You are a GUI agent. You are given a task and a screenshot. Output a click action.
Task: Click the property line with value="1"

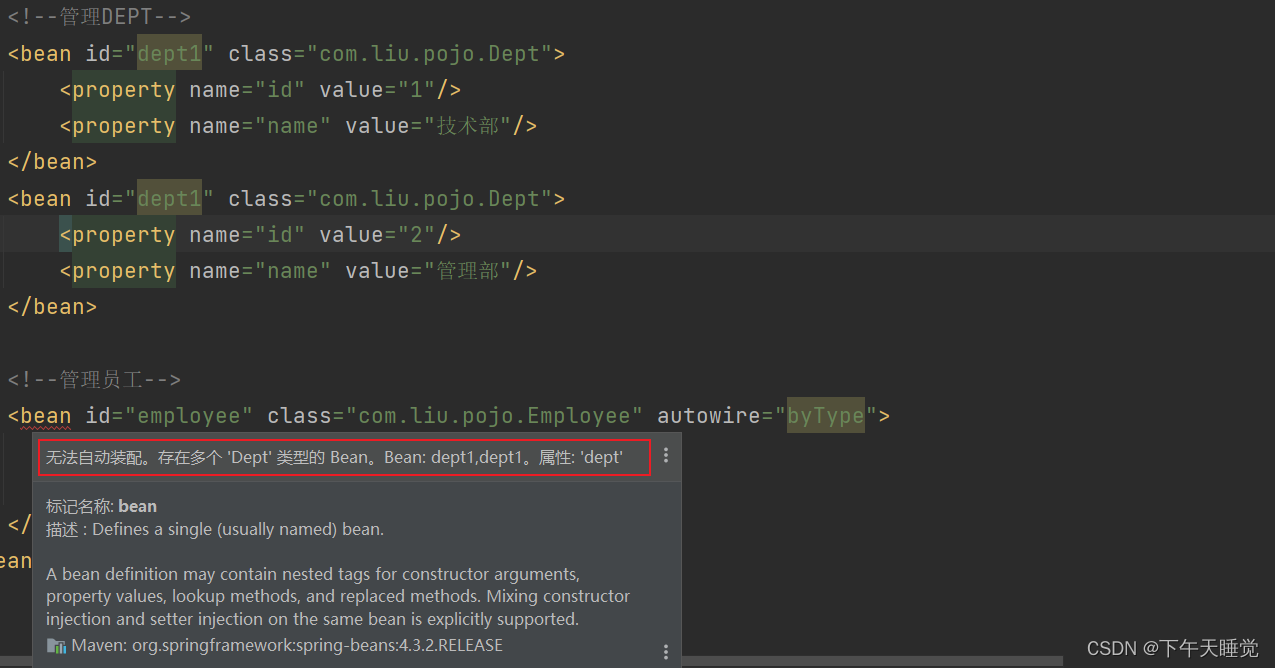click(x=260, y=90)
